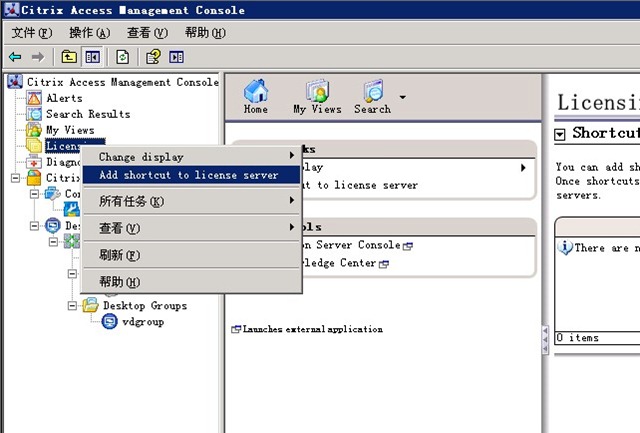Click the Refresh toolbar icon
The height and width of the screenshot is (433, 640).
tap(123, 57)
